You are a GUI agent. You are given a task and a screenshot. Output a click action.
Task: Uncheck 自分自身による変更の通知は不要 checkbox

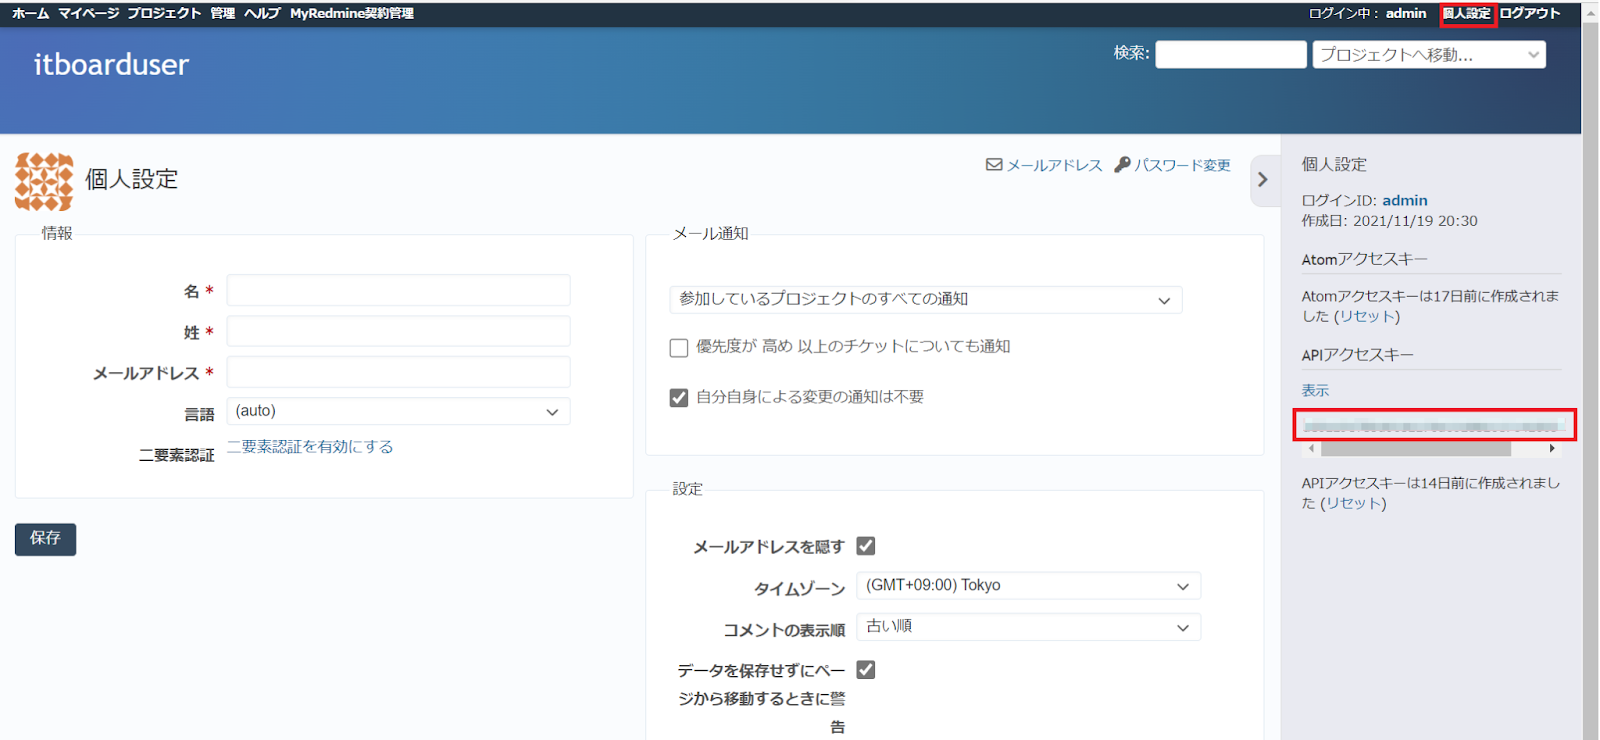point(679,398)
